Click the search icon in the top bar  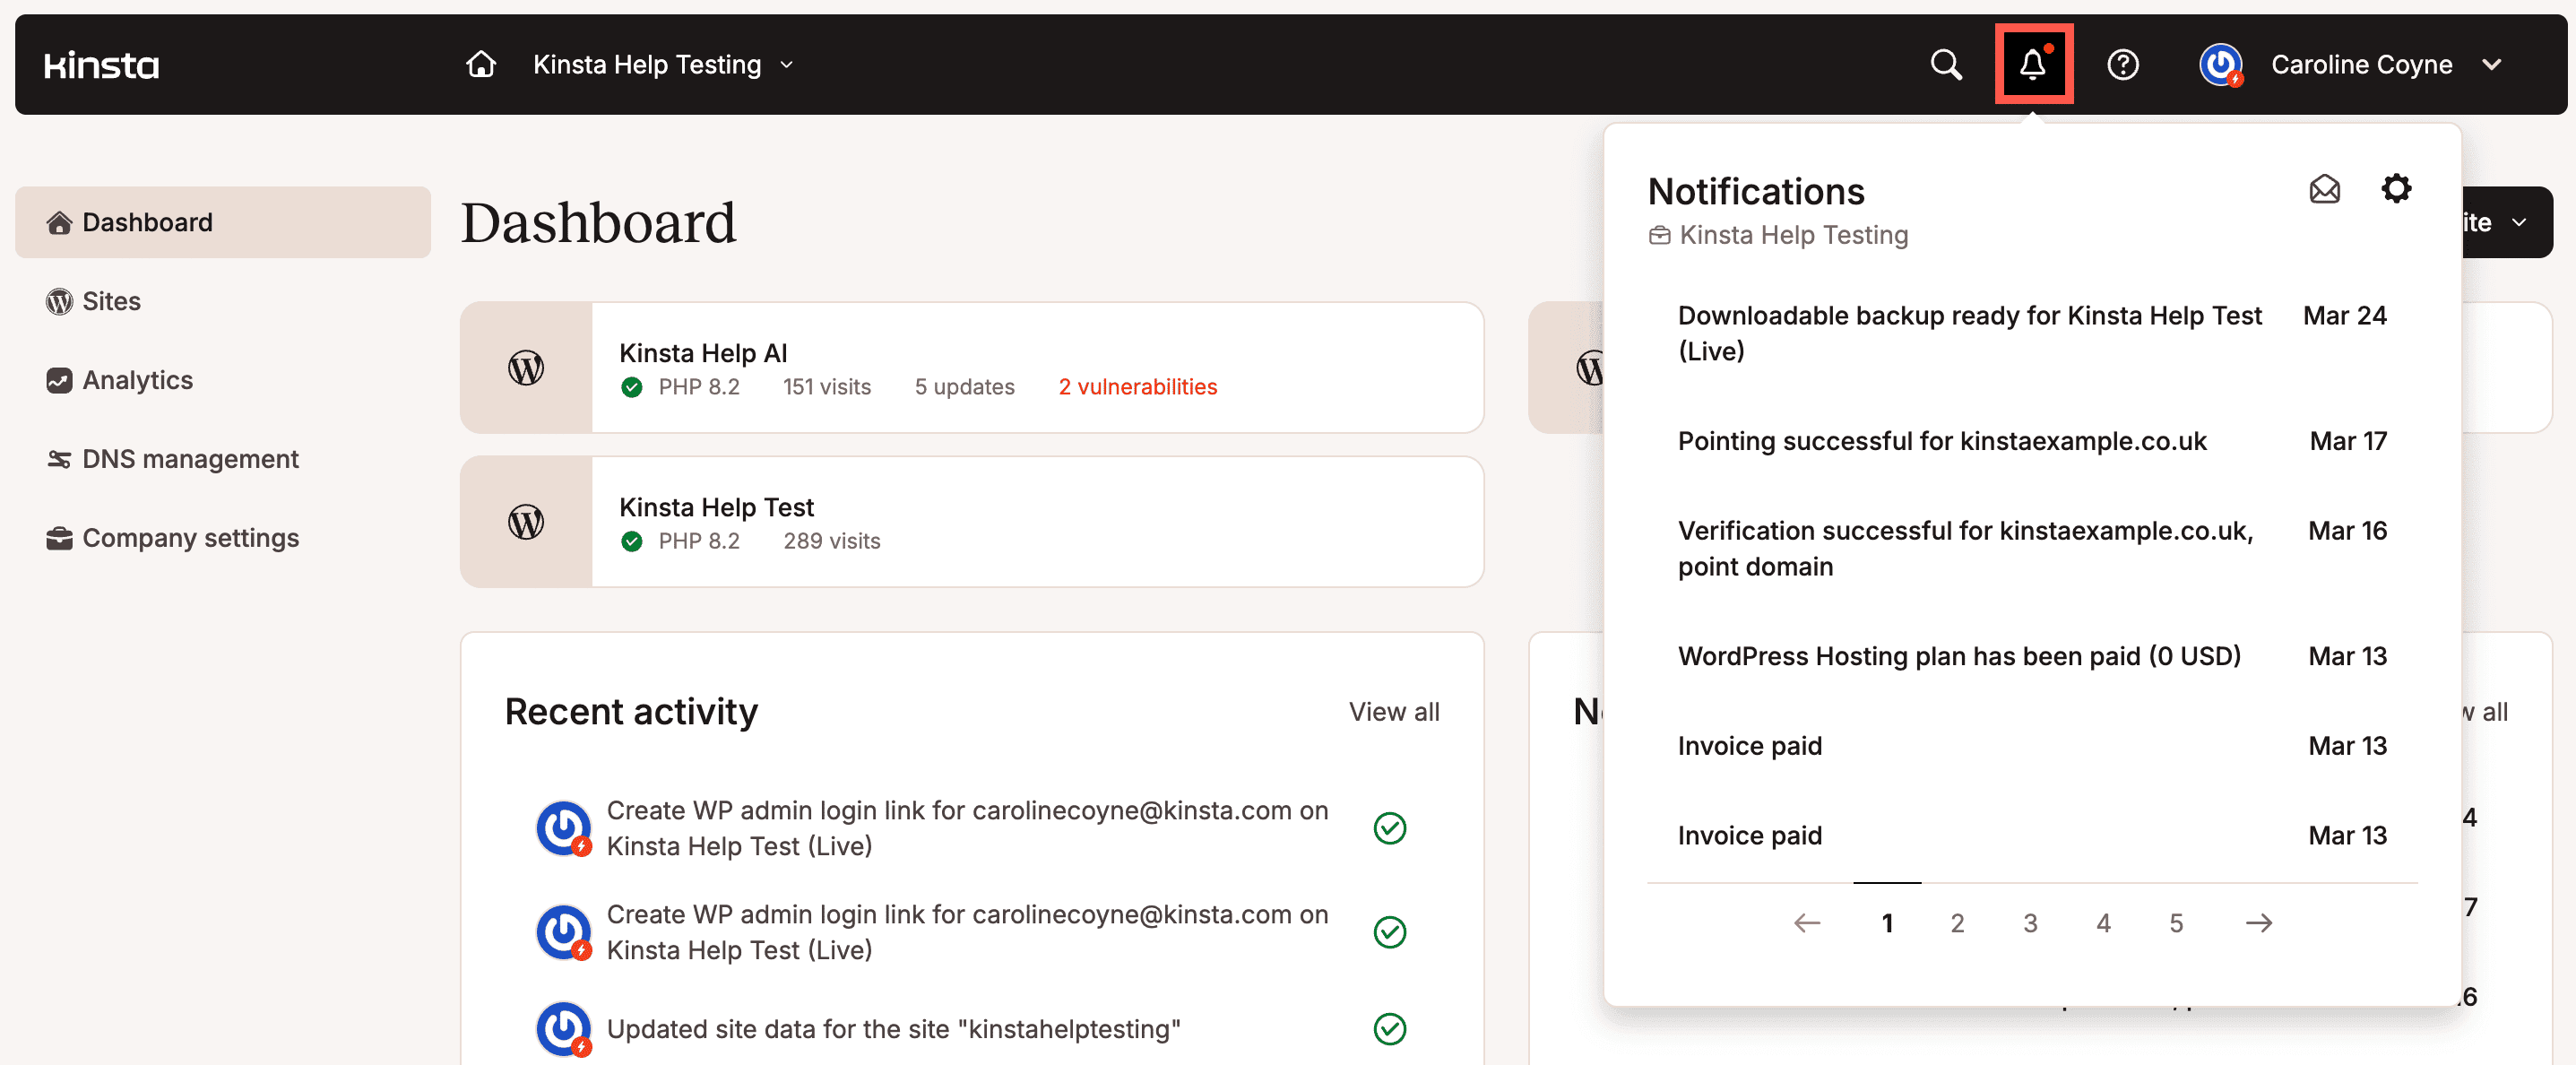click(1946, 64)
